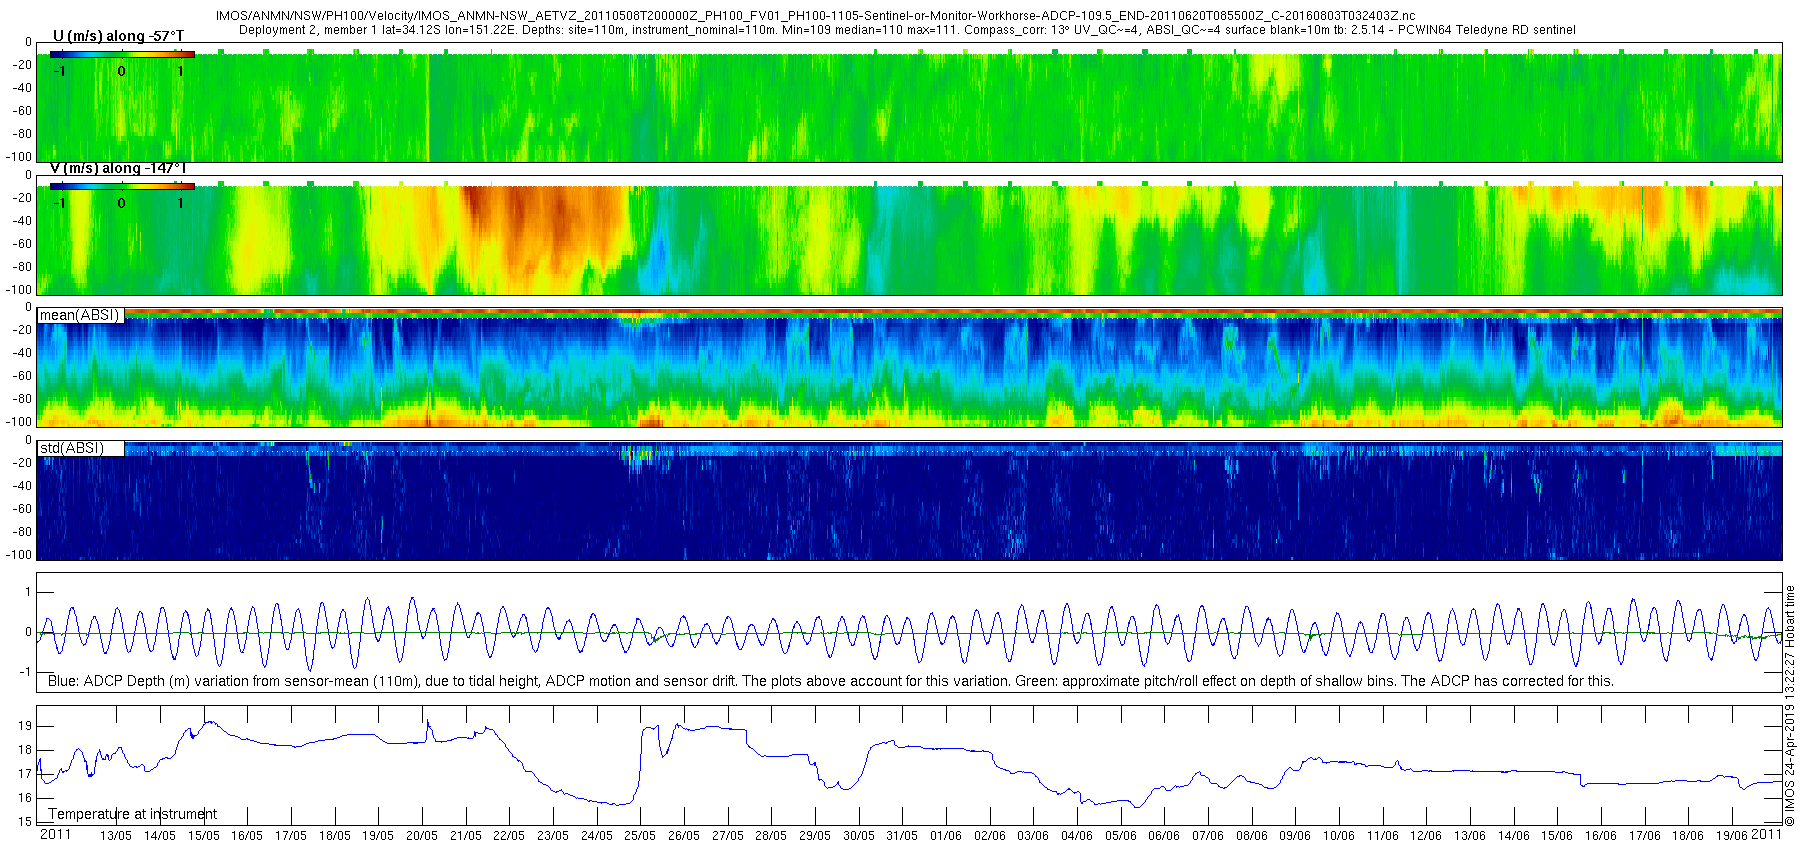Viewport: 1800px width, 850px height.
Task: Click the '15/06' date tick label
Action: click(1557, 836)
